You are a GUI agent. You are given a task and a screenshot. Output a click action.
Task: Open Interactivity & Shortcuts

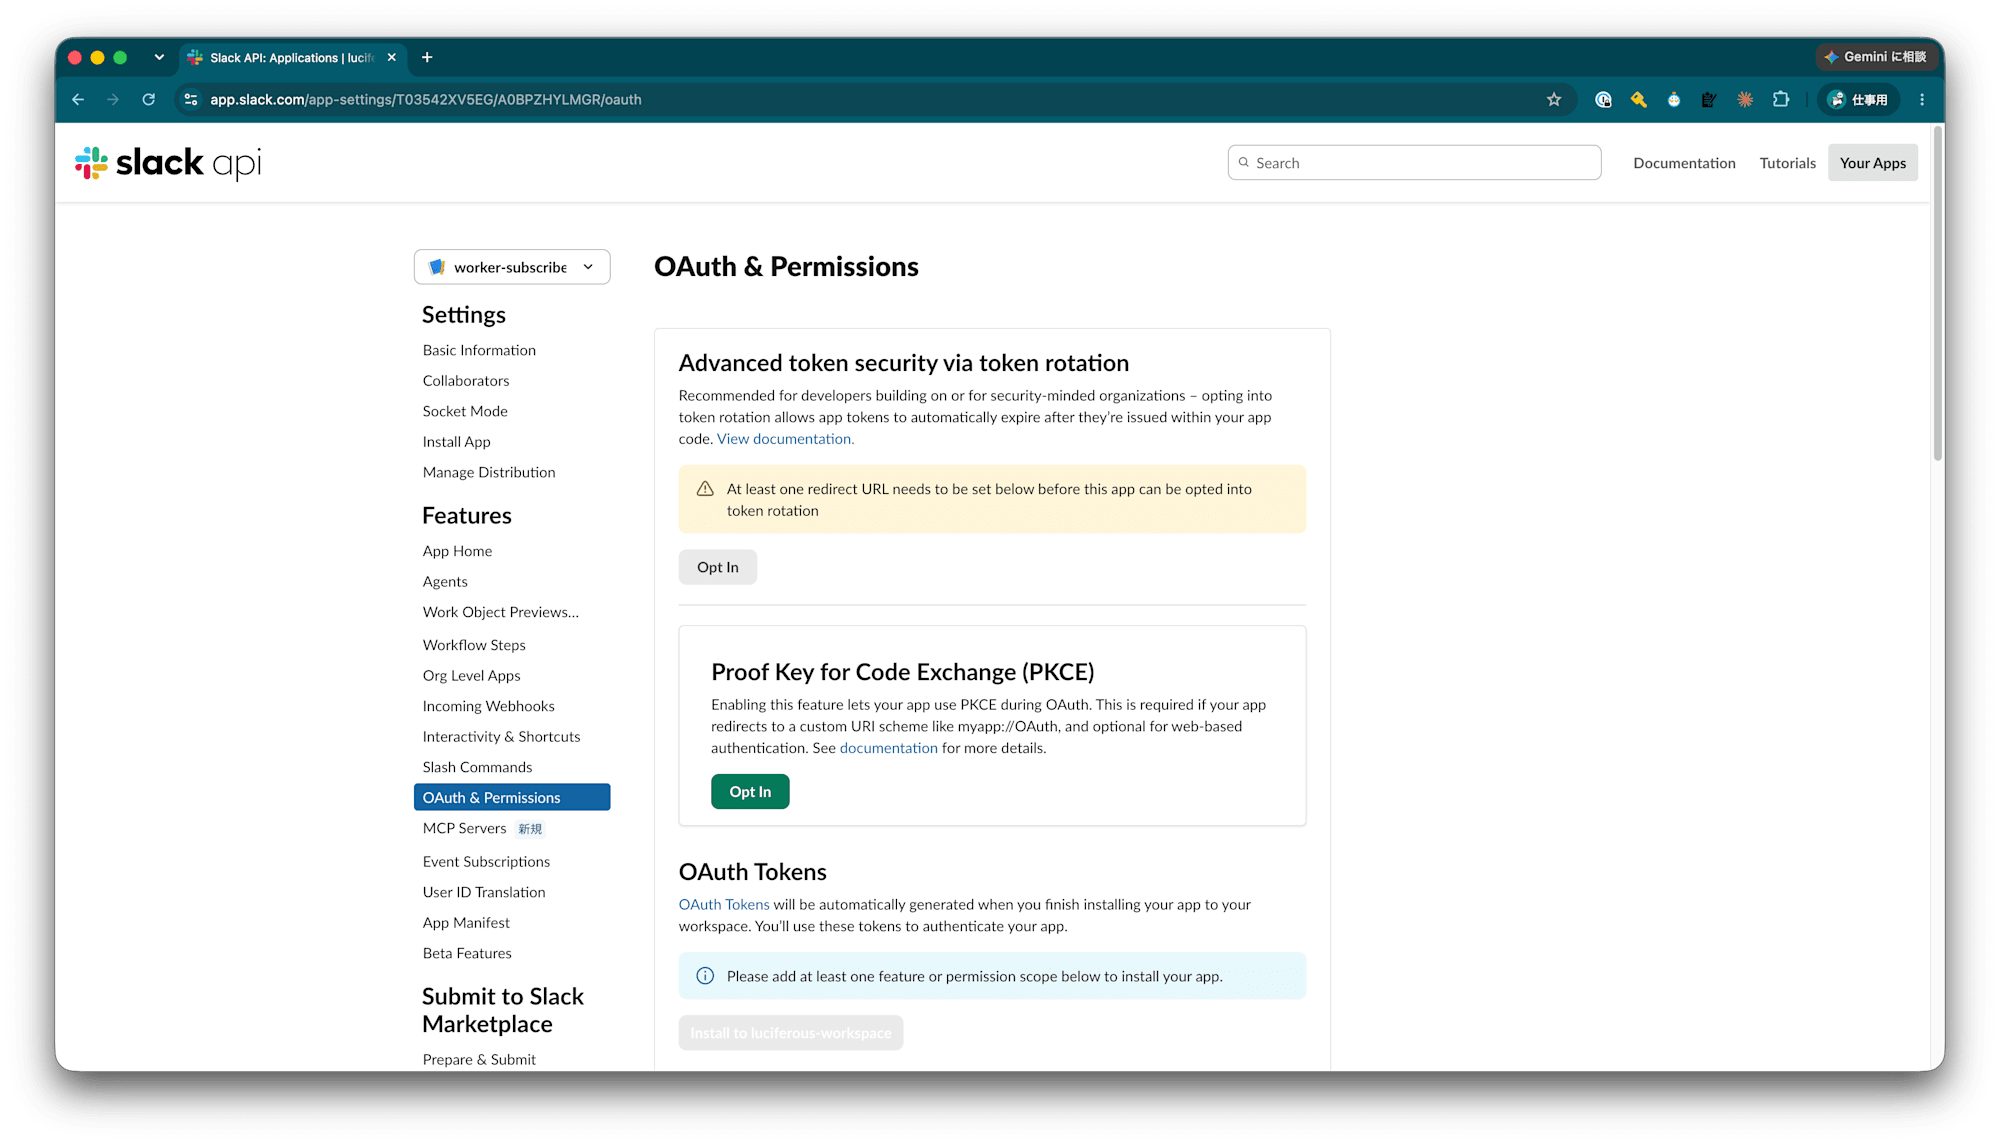coord(501,736)
